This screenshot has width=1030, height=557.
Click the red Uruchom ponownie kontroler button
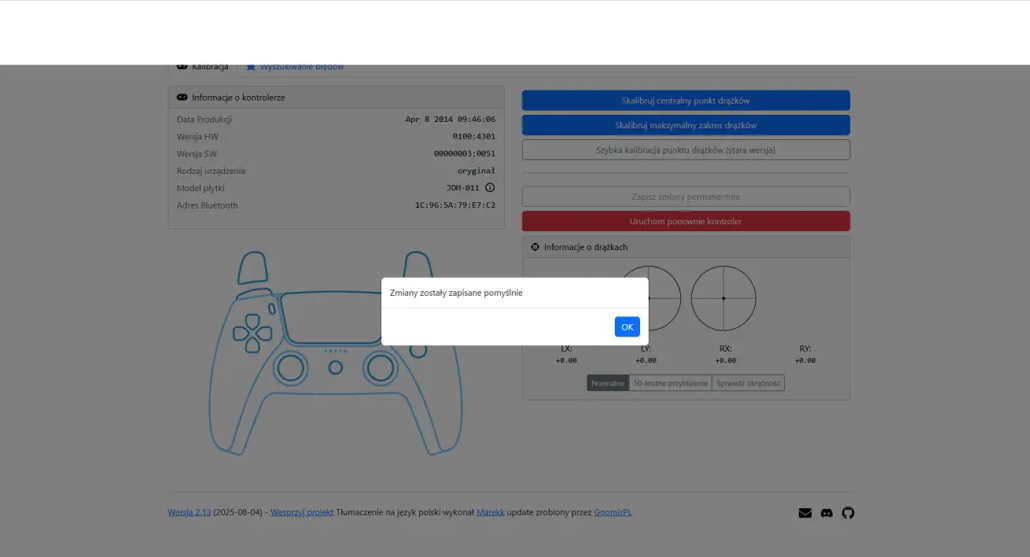click(x=685, y=221)
